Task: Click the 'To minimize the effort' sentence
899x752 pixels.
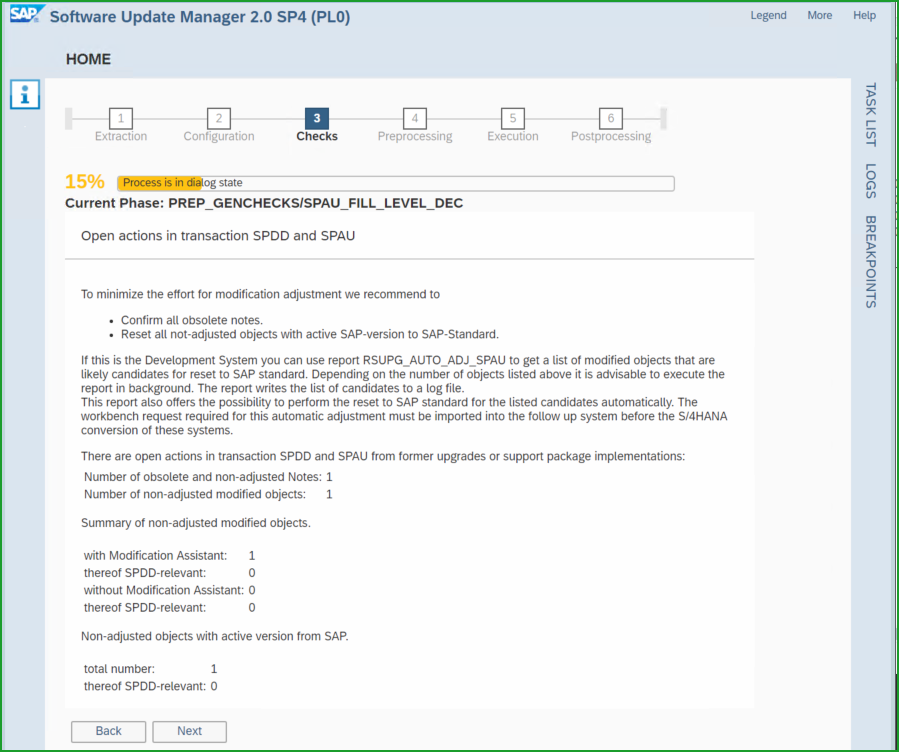Action: tap(260, 294)
